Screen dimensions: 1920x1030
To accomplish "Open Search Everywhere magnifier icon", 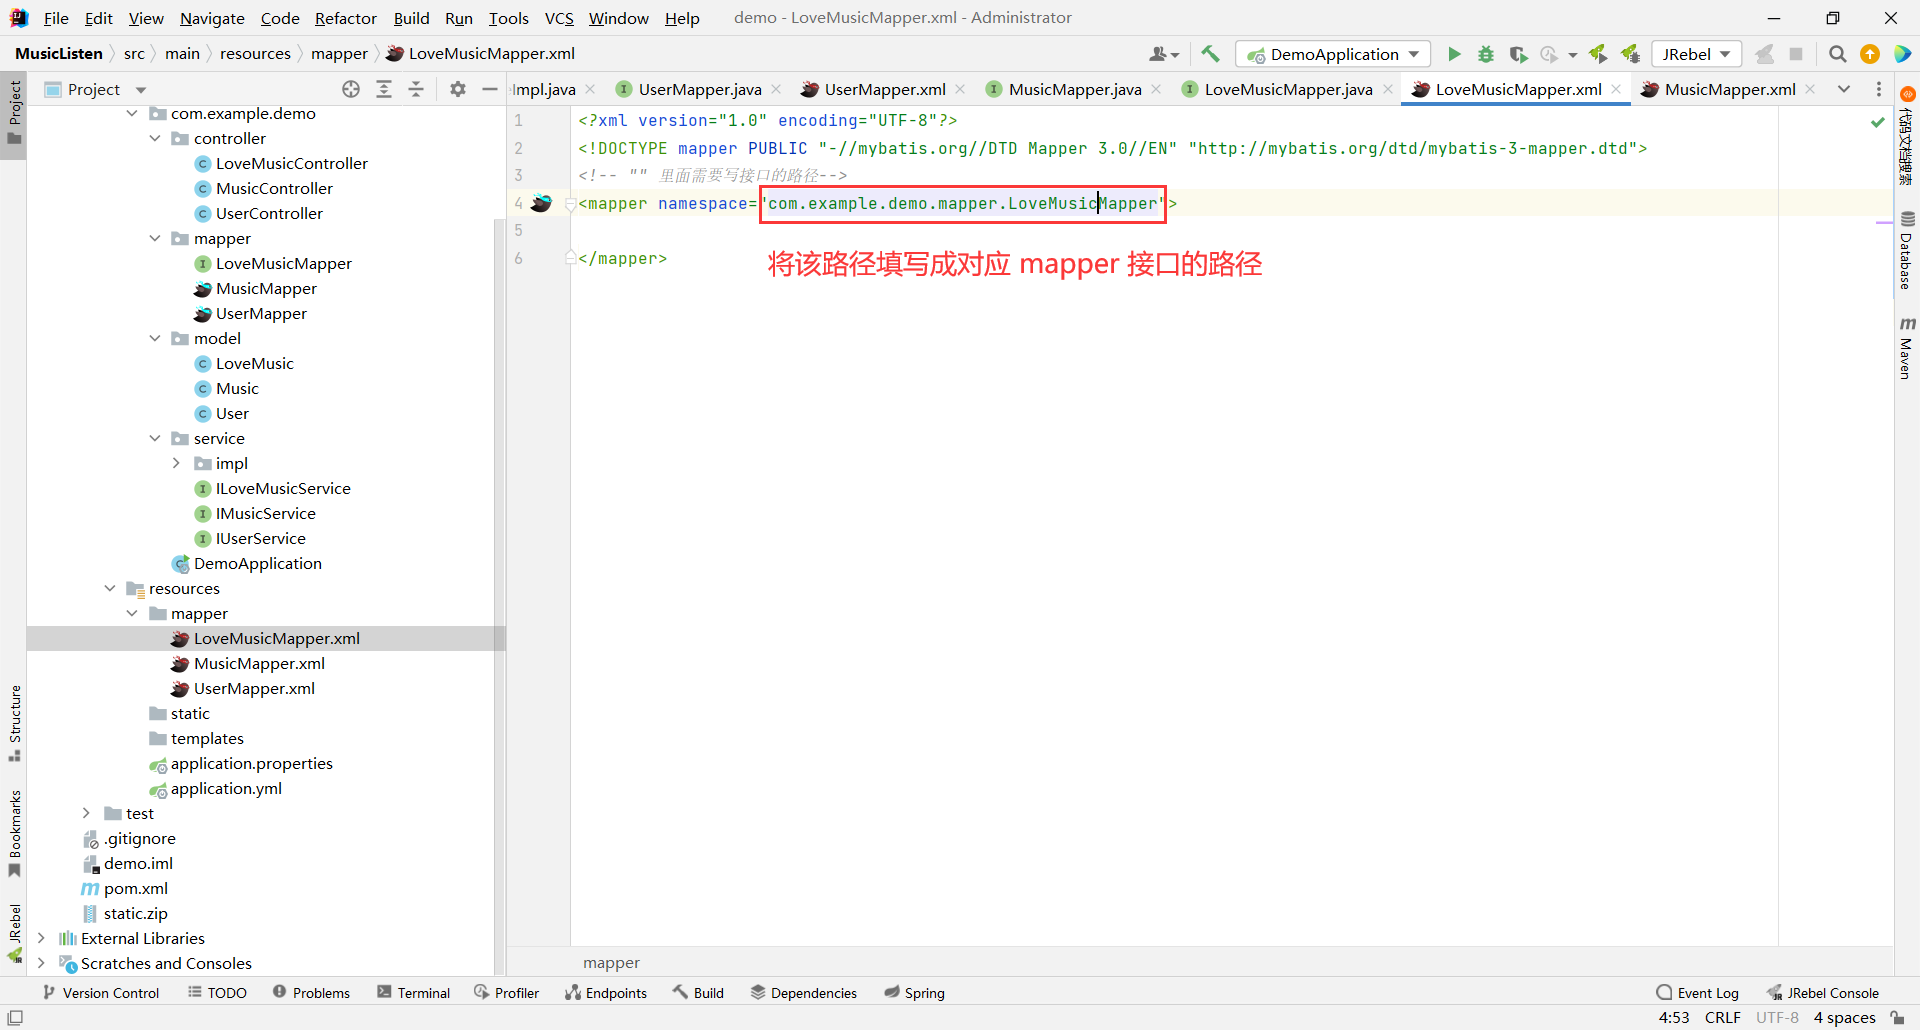I will point(1837,54).
